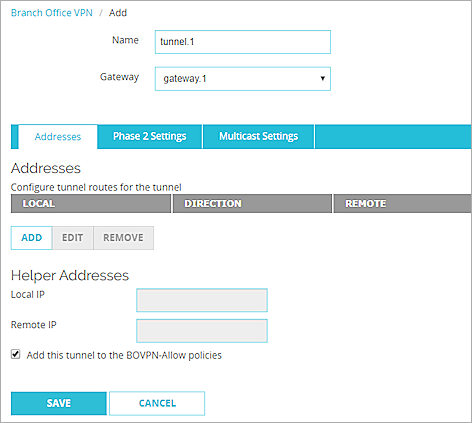This screenshot has width=472, height=423.
Task: Select the Addresses tab
Action: (58, 137)
